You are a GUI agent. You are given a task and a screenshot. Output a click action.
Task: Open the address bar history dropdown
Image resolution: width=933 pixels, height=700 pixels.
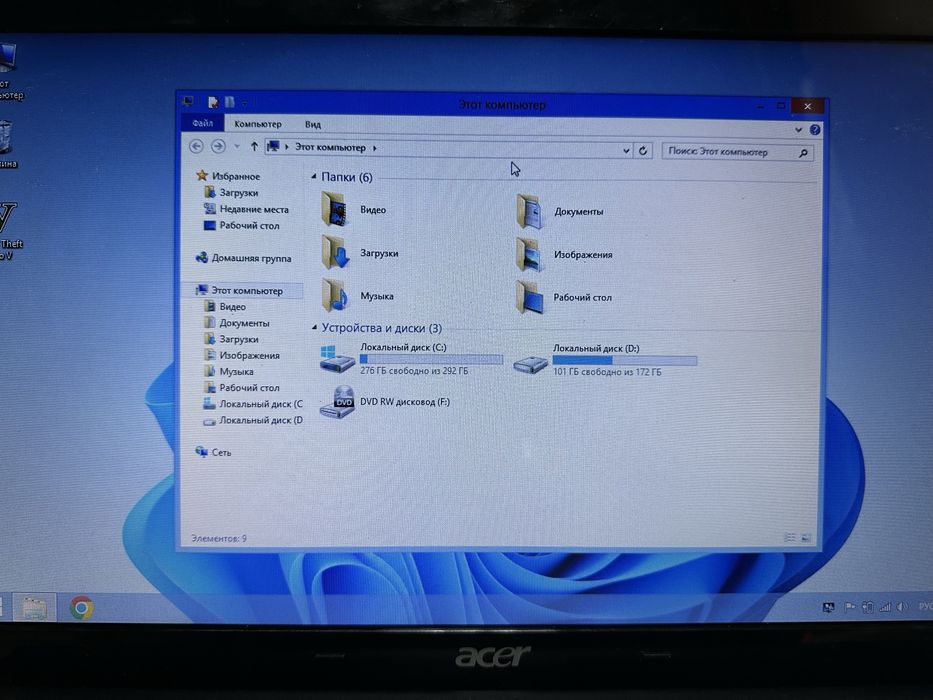point(626,151)
